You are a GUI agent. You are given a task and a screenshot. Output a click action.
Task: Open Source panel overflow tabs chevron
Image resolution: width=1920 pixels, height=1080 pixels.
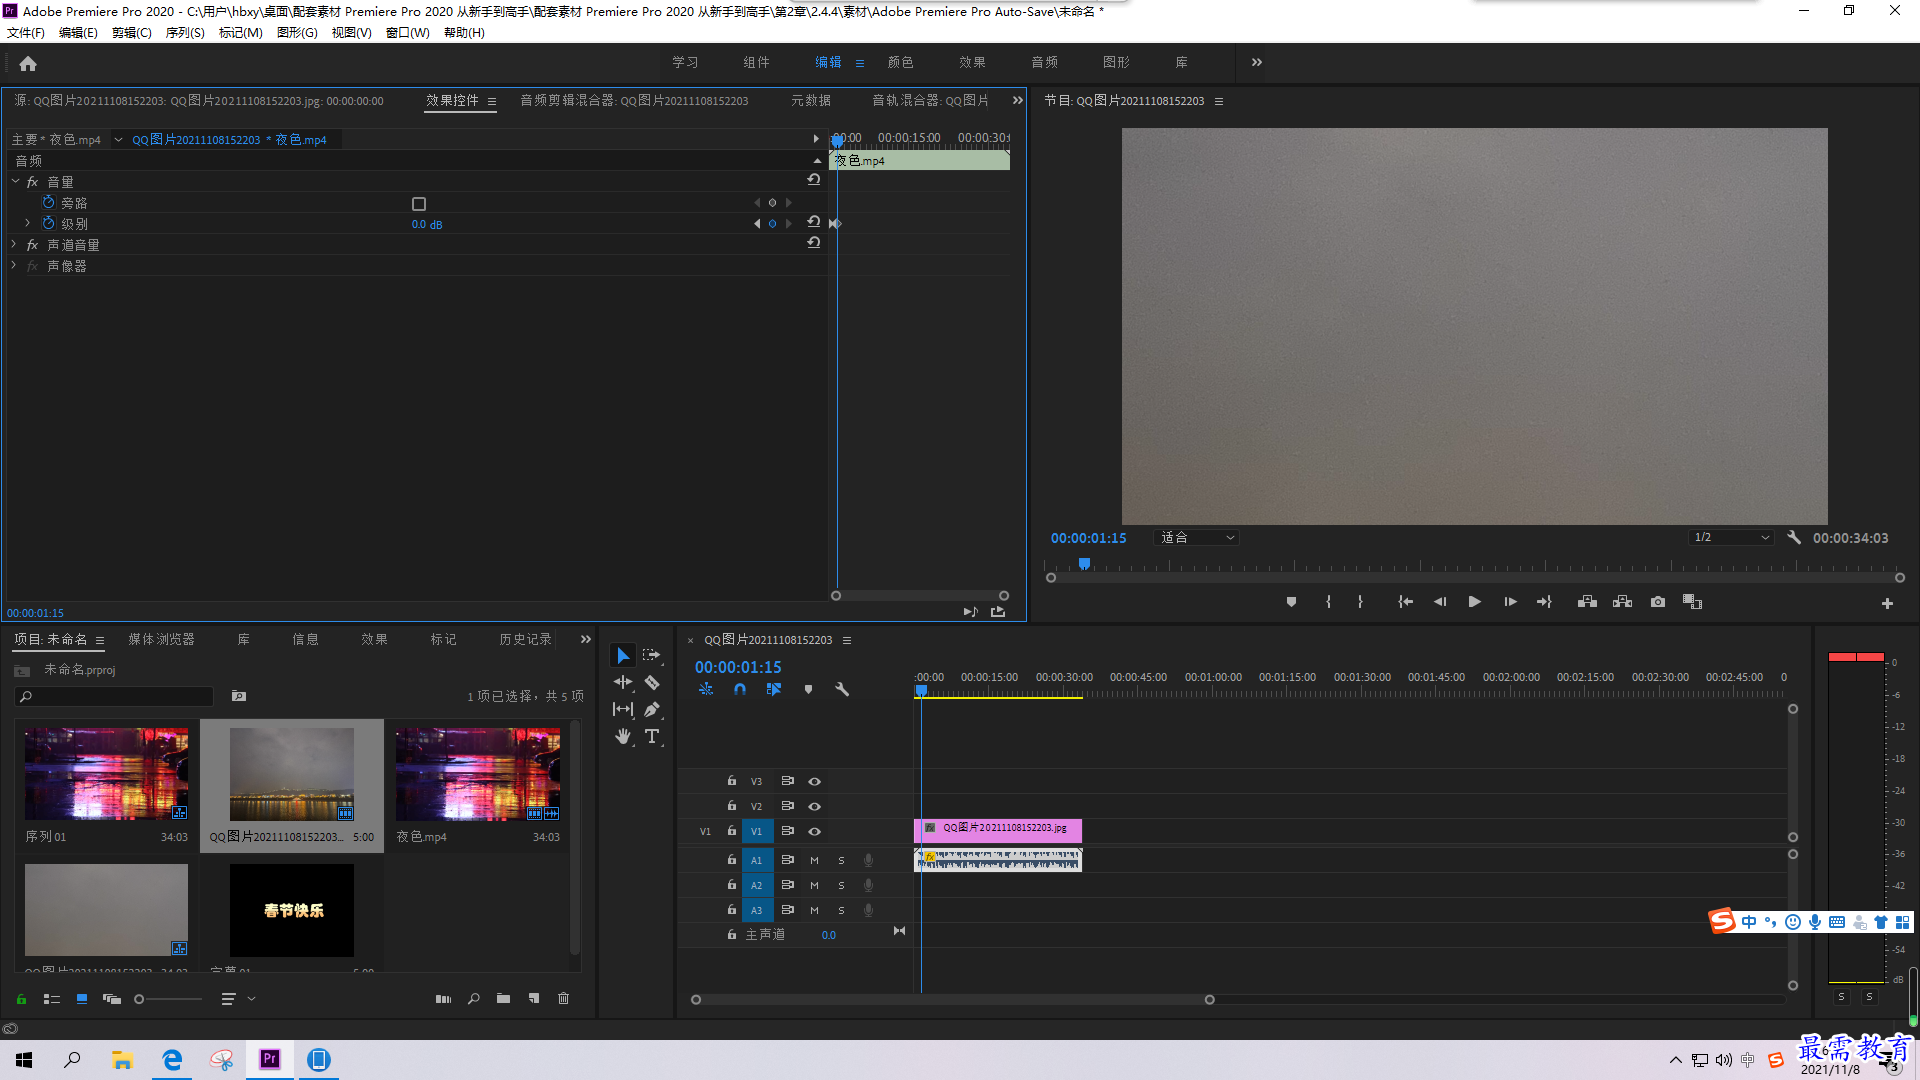(x=1018, y=100)
